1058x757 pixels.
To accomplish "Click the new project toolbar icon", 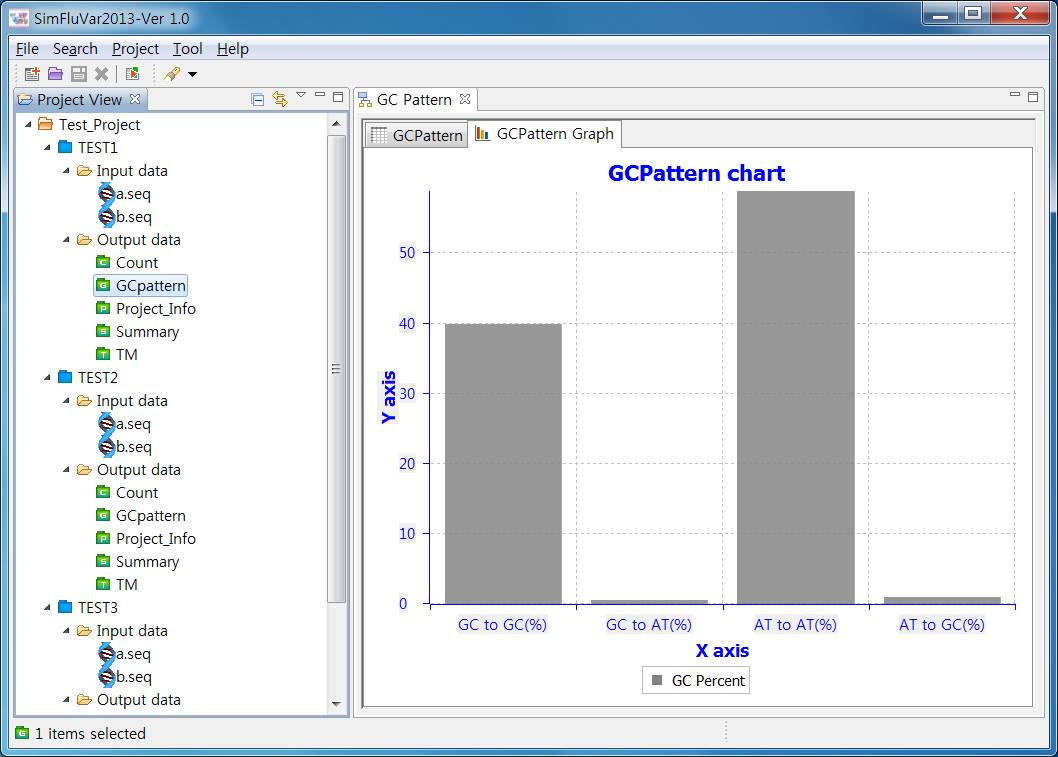I will coord(32,74).
